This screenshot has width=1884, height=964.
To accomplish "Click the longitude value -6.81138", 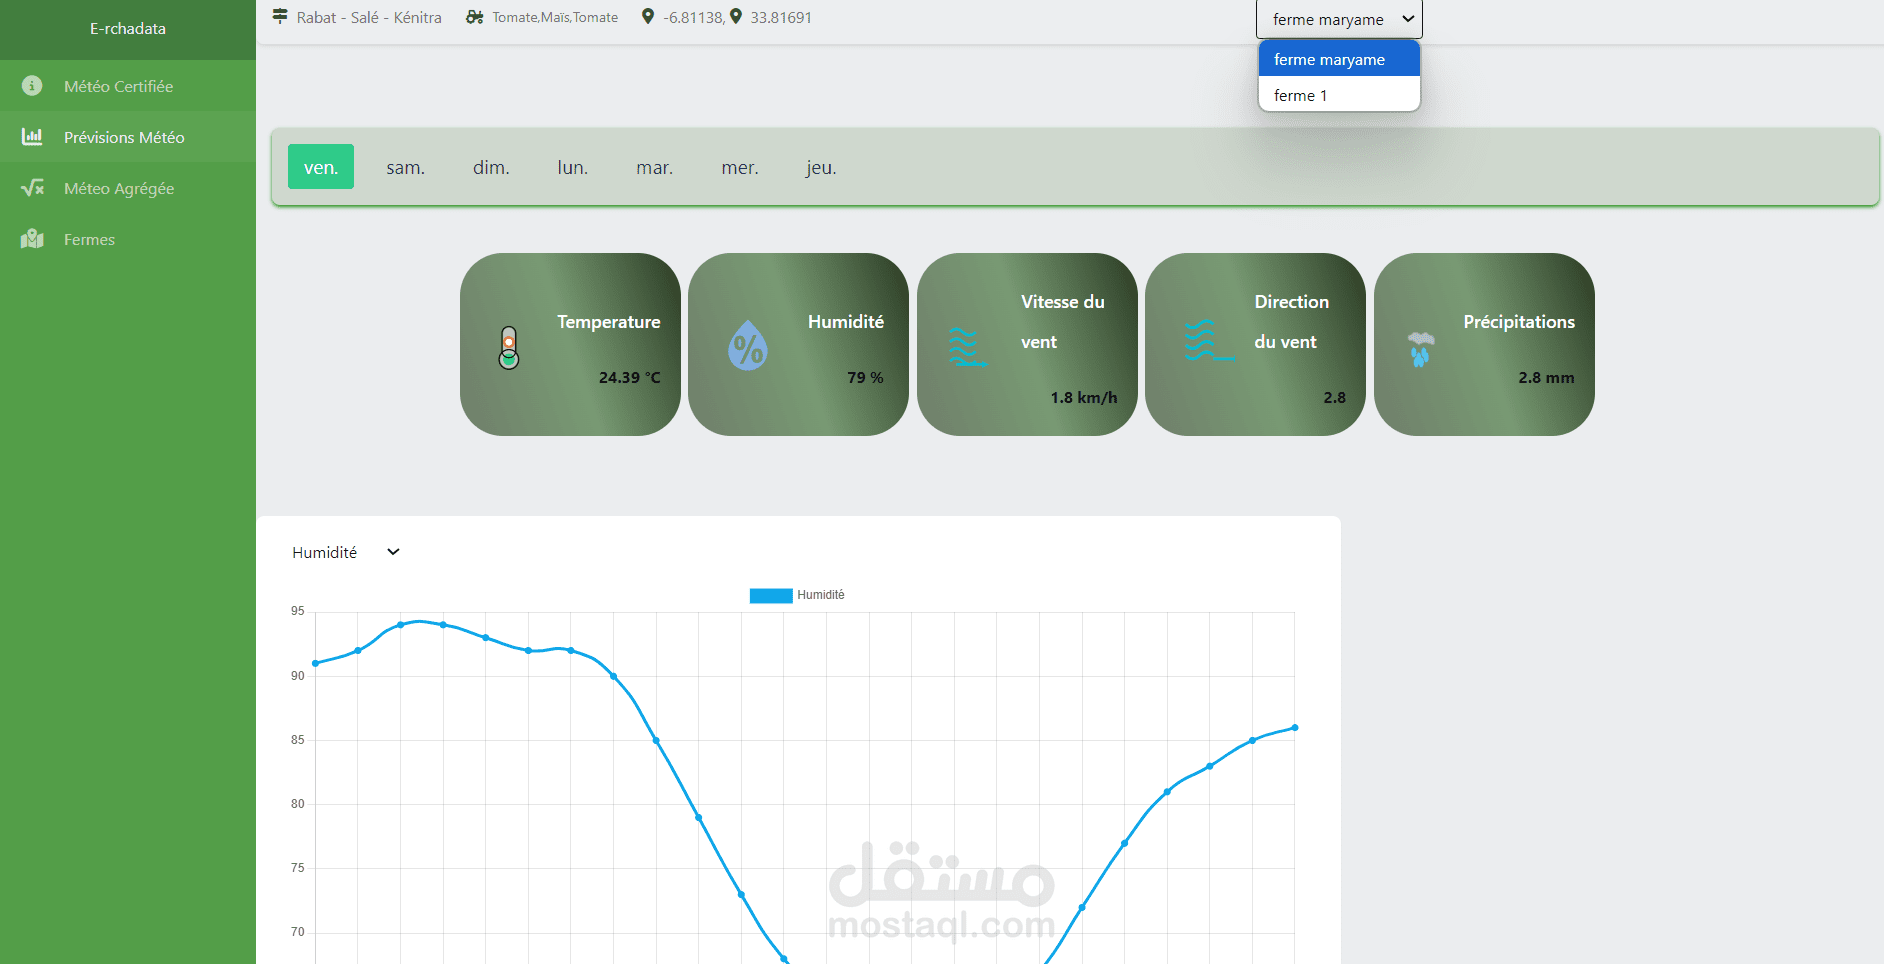I will pyautogui.click(x=694, y=17).
